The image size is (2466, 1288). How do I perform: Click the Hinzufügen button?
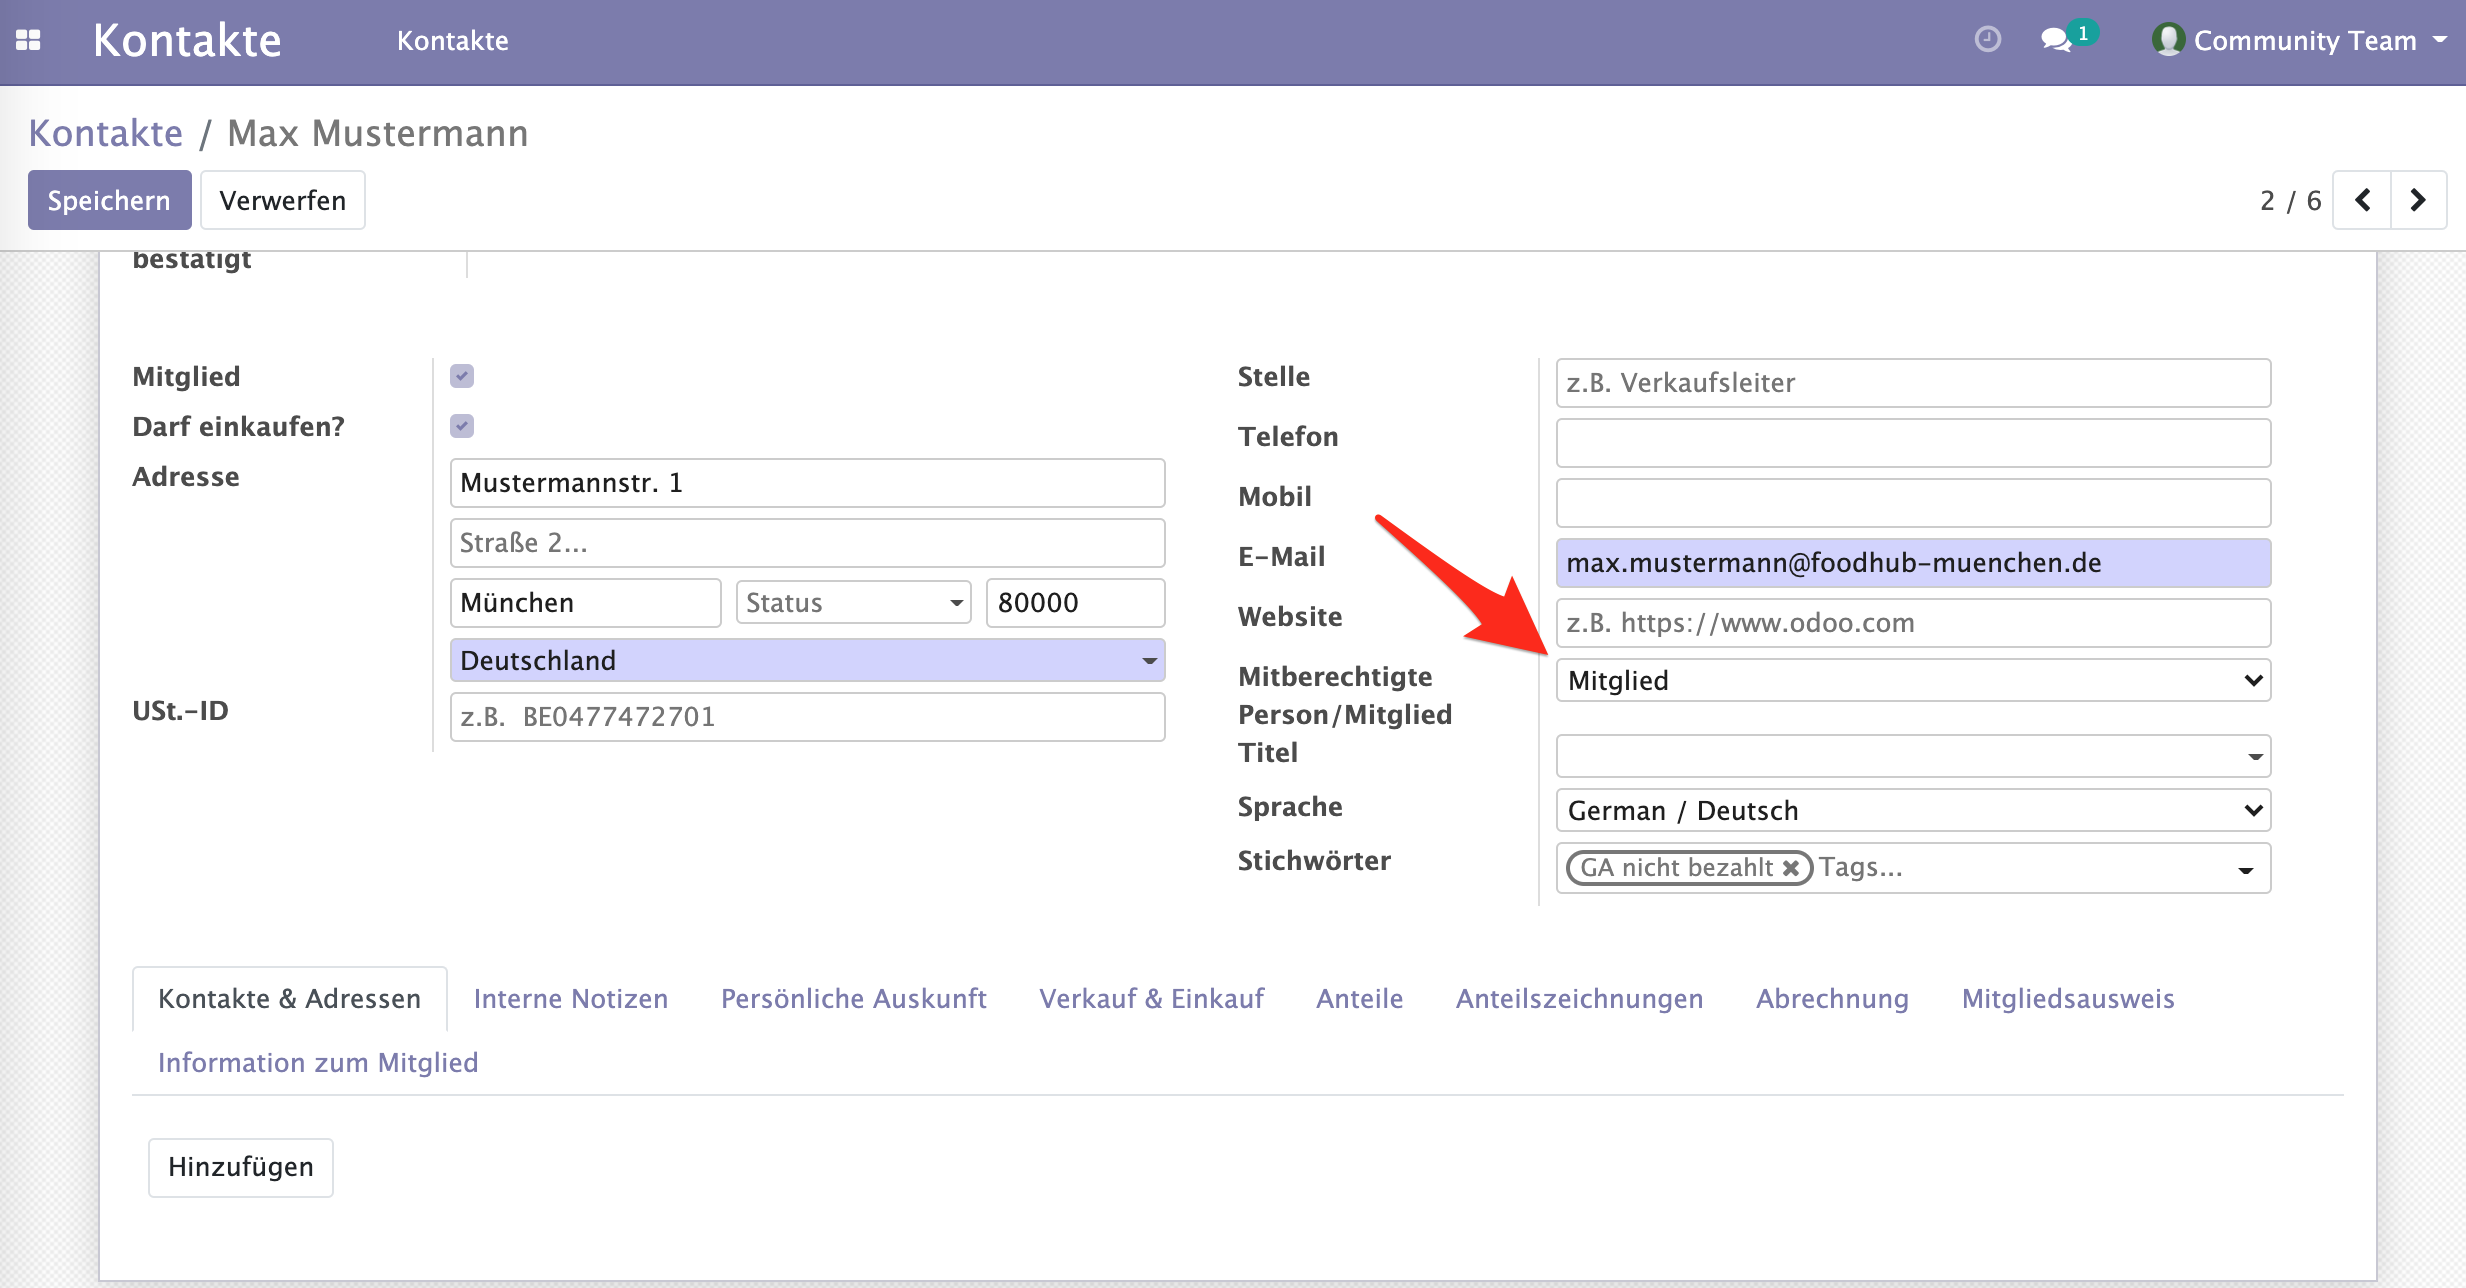pyautogui.click(x=241, y=1167)
